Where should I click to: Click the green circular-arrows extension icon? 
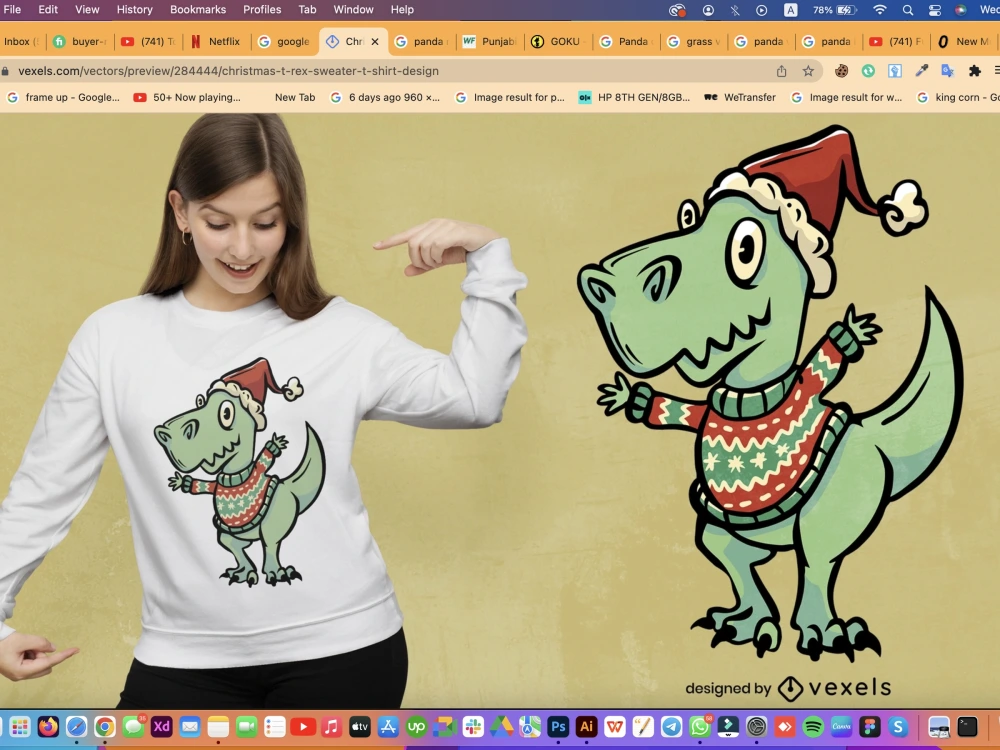[868, 71]
